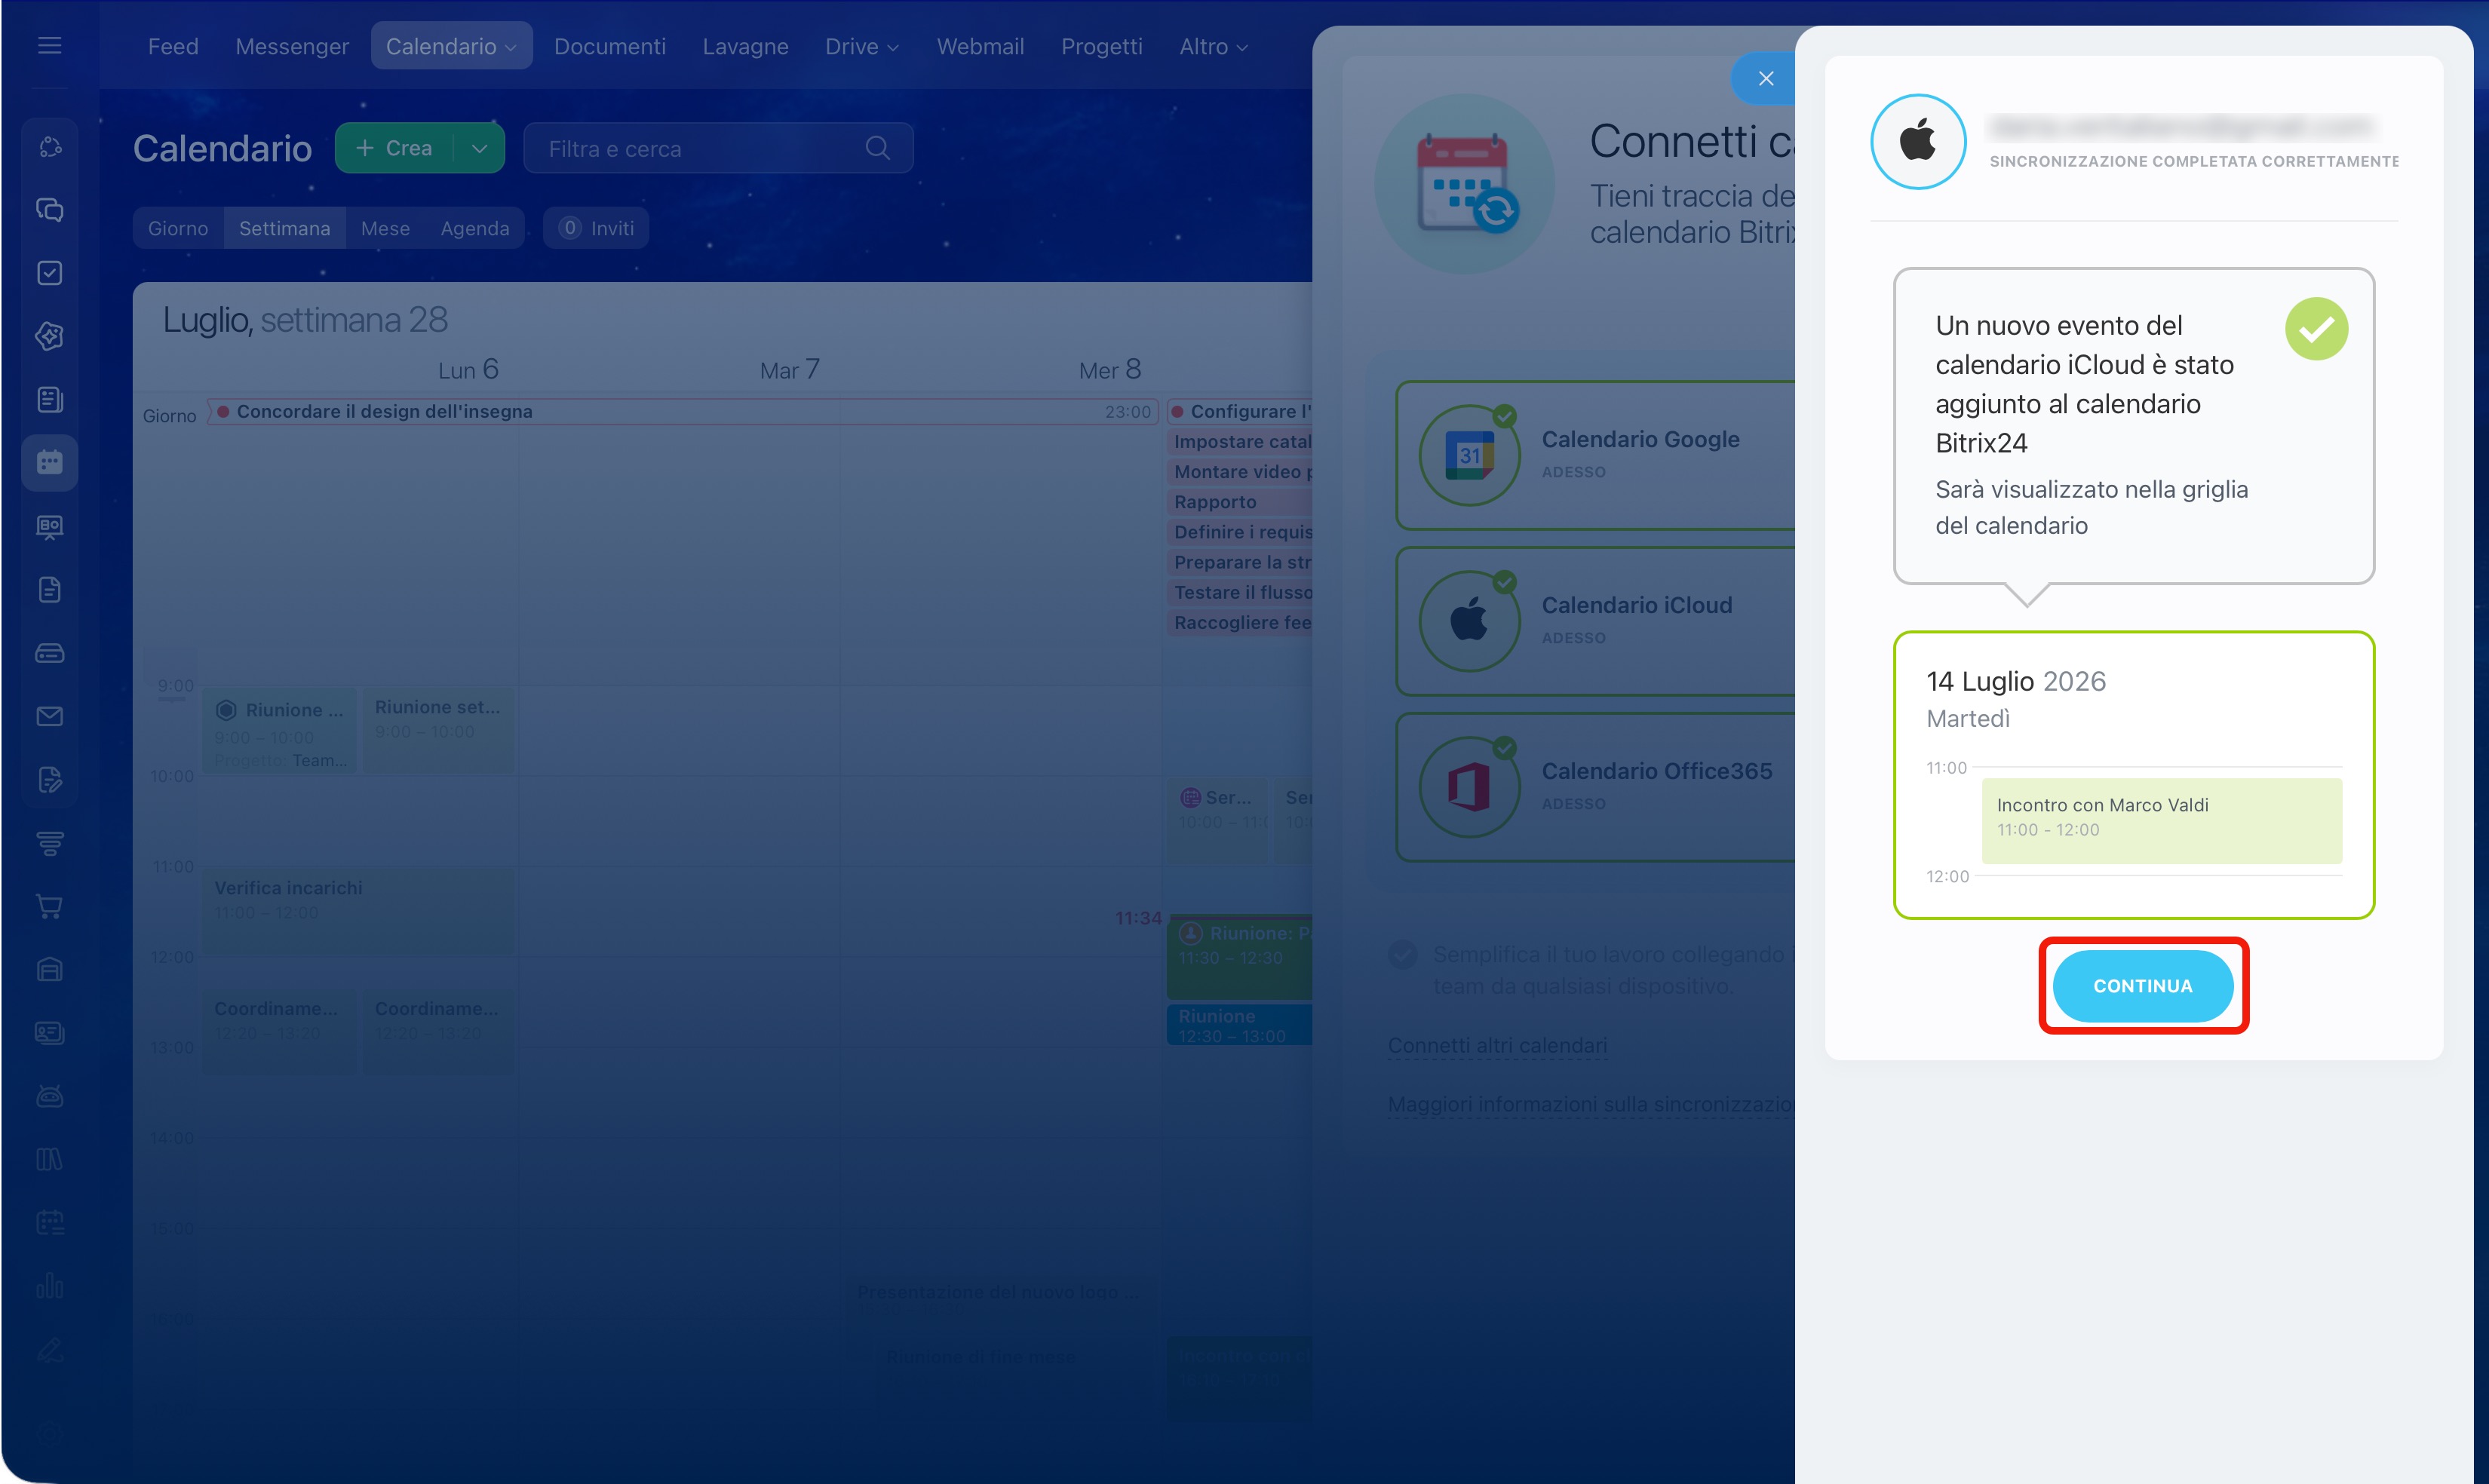
Task: Switch to the Mese view tab
Action: click(385, 228)
